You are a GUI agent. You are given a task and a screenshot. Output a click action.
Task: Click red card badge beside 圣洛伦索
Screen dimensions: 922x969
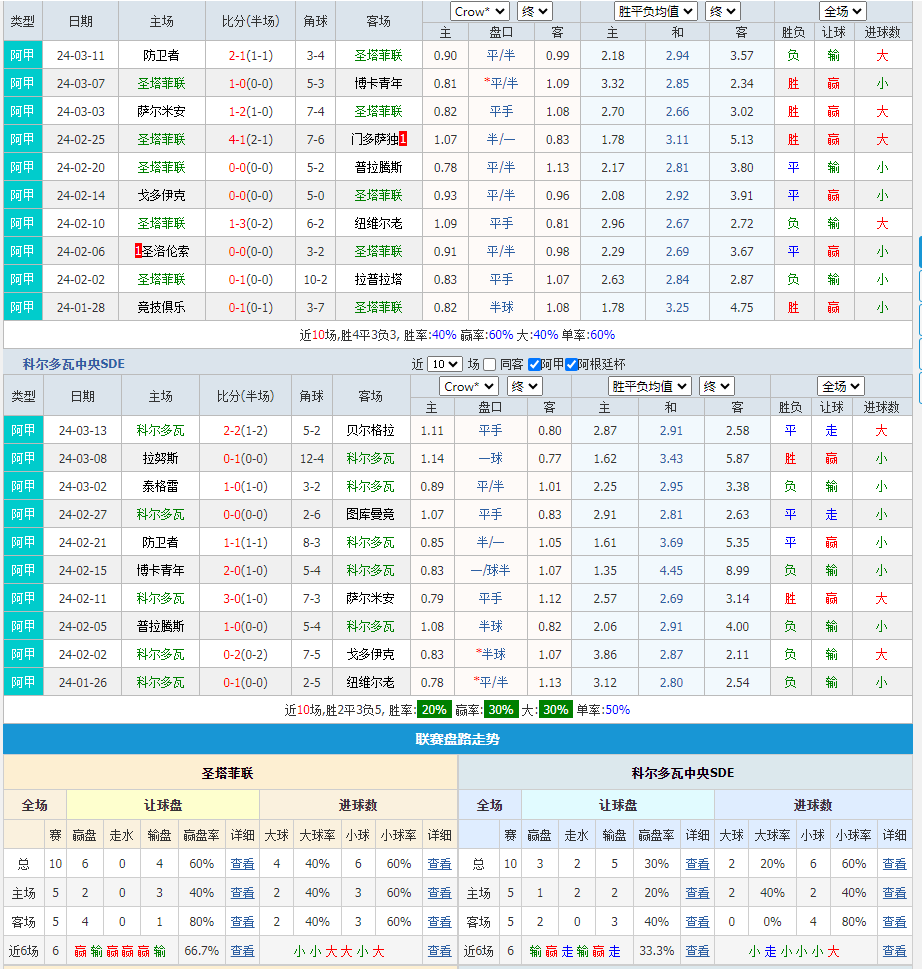point(138,251)
